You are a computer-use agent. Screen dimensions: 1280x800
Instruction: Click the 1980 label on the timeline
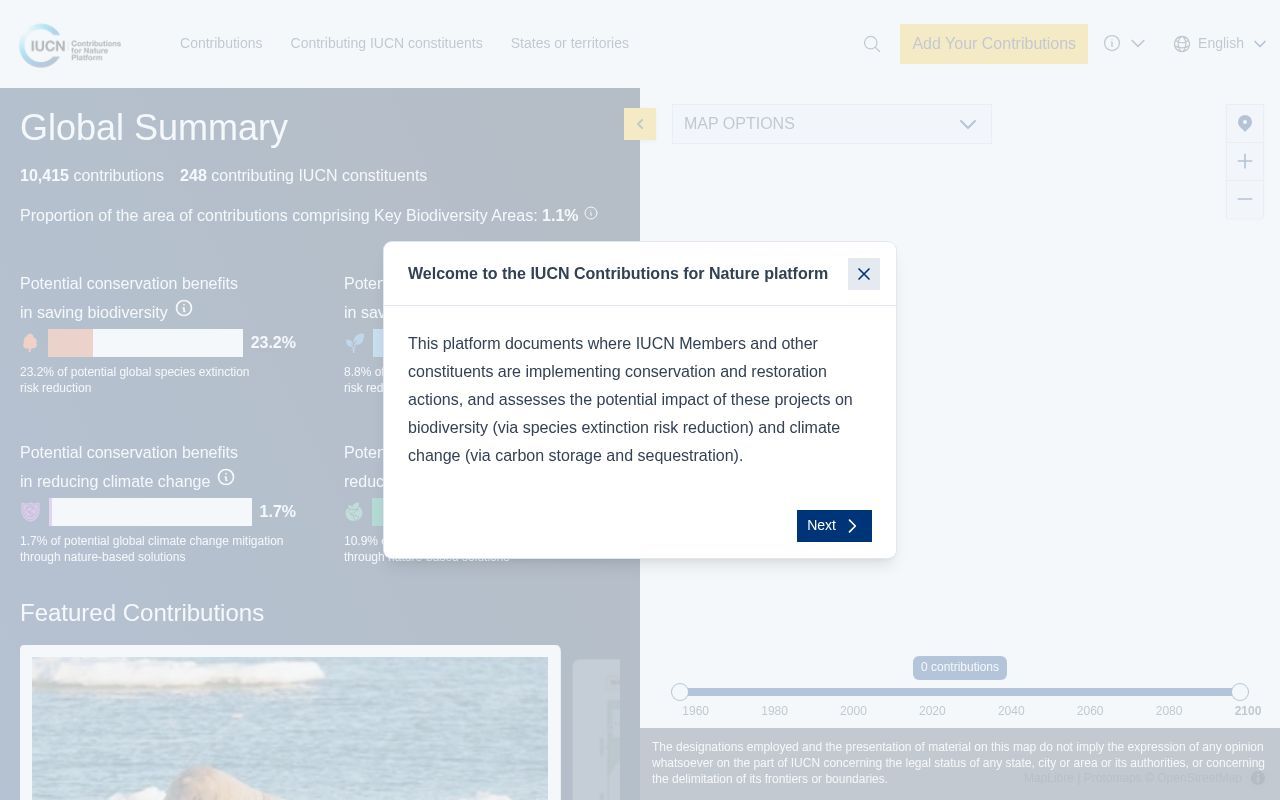[774, 711]
